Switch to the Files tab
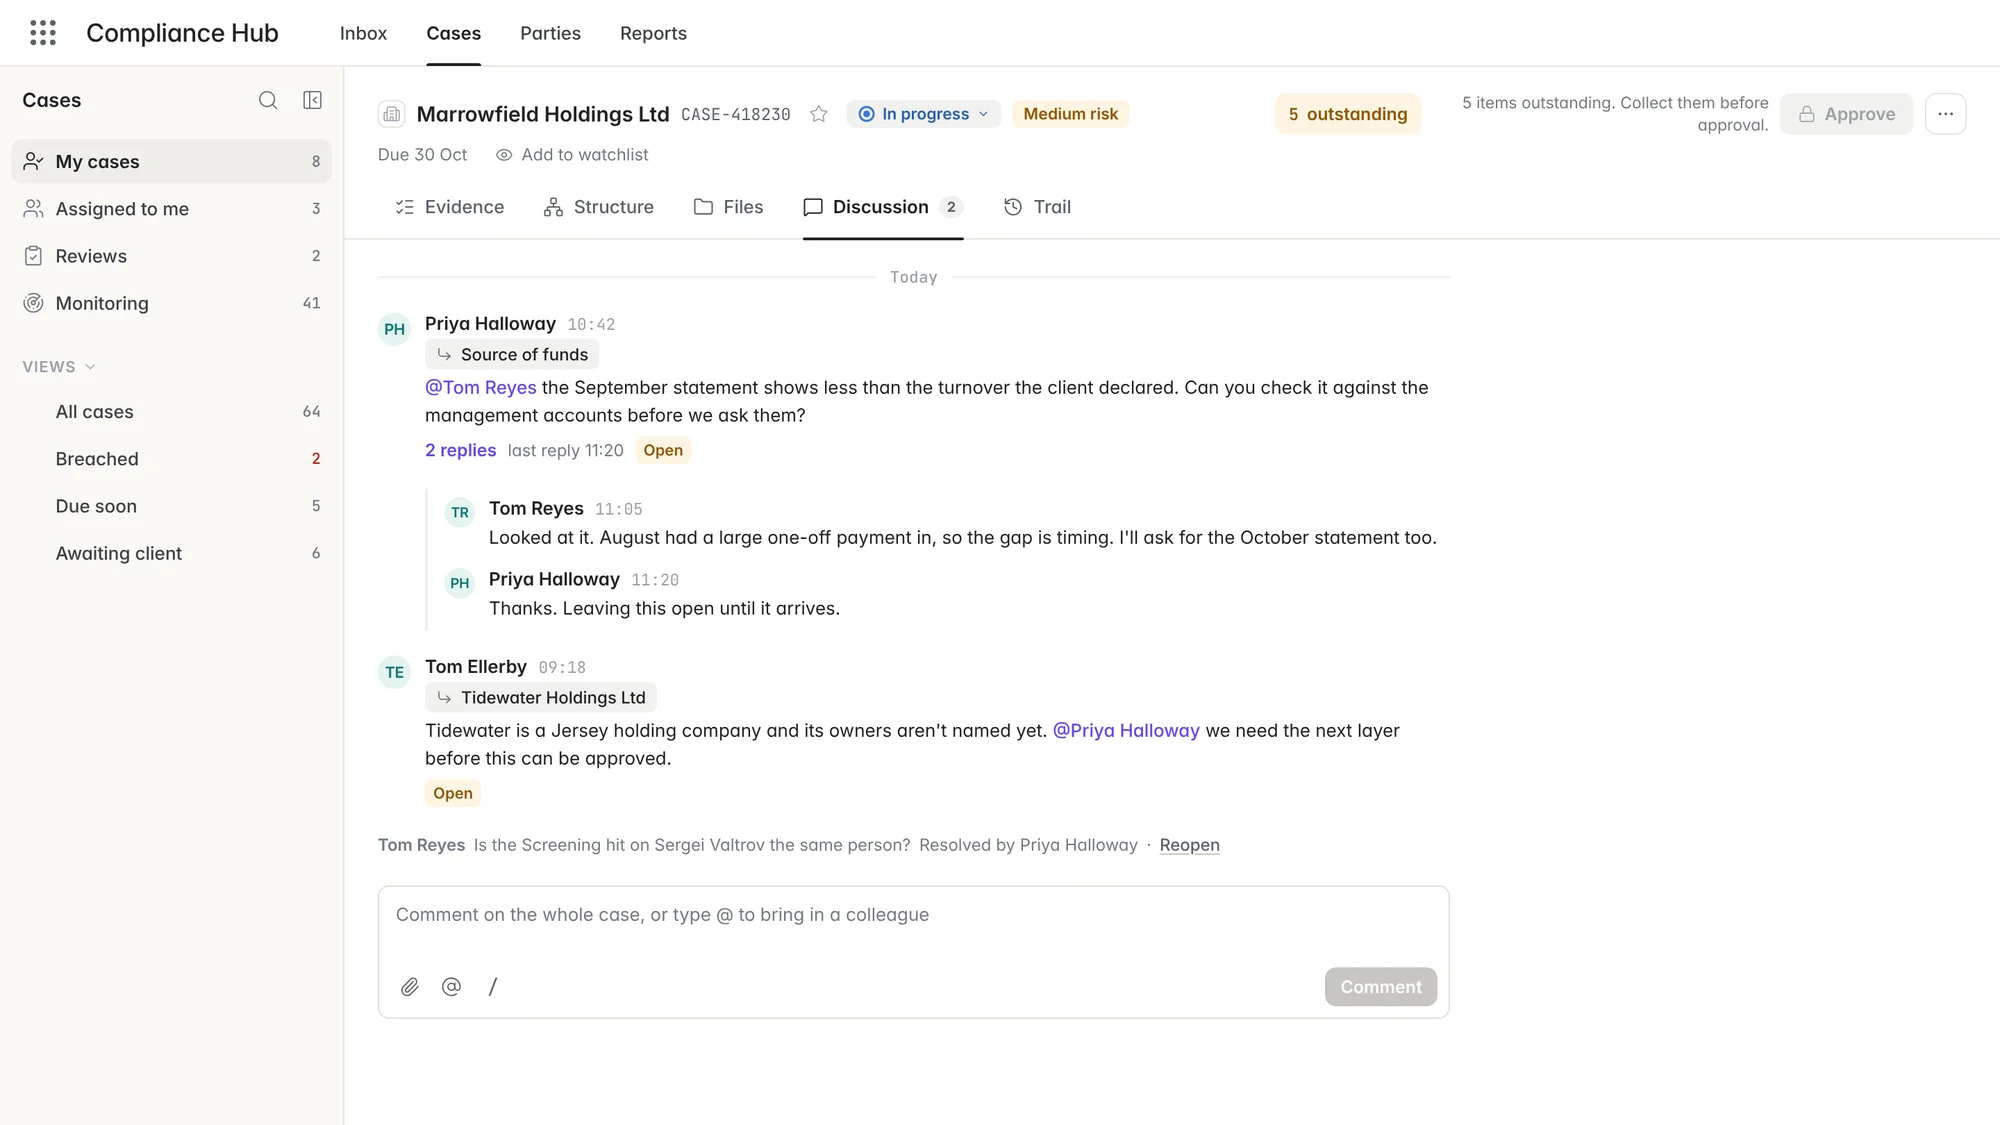Screen dimensions: 2000x1125 728,207
